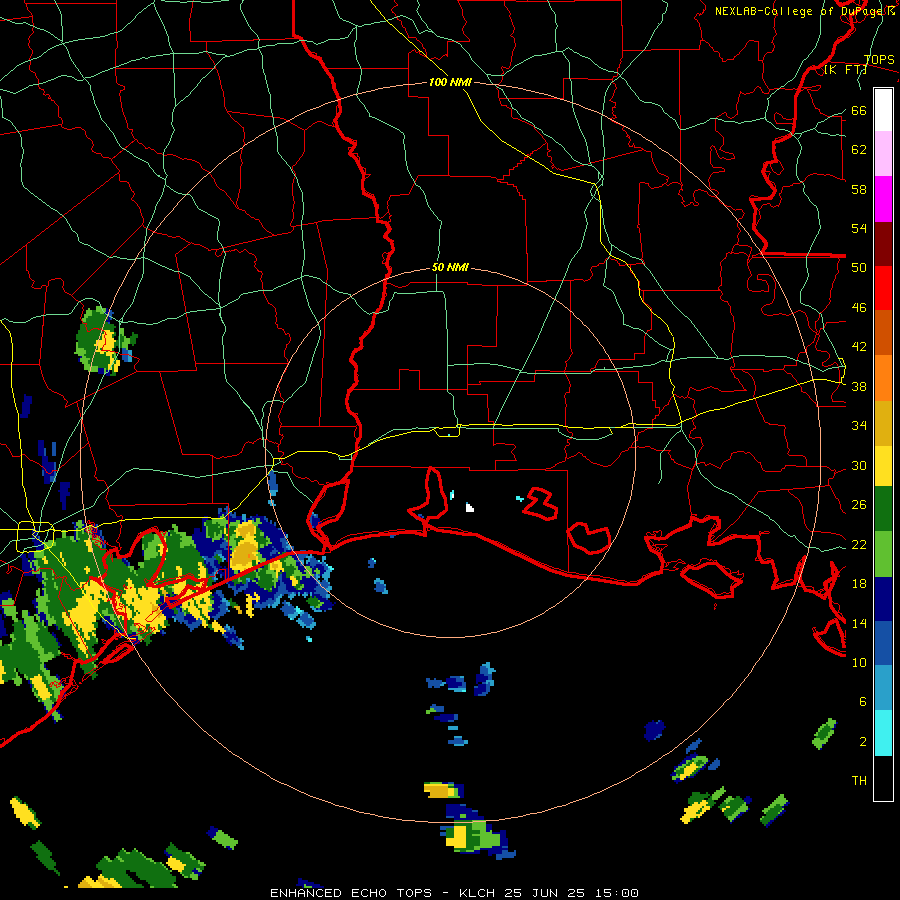Click the black TH threshold swatch
The height and width of the screenshot is (900, 900).
[x=883, y=778]
